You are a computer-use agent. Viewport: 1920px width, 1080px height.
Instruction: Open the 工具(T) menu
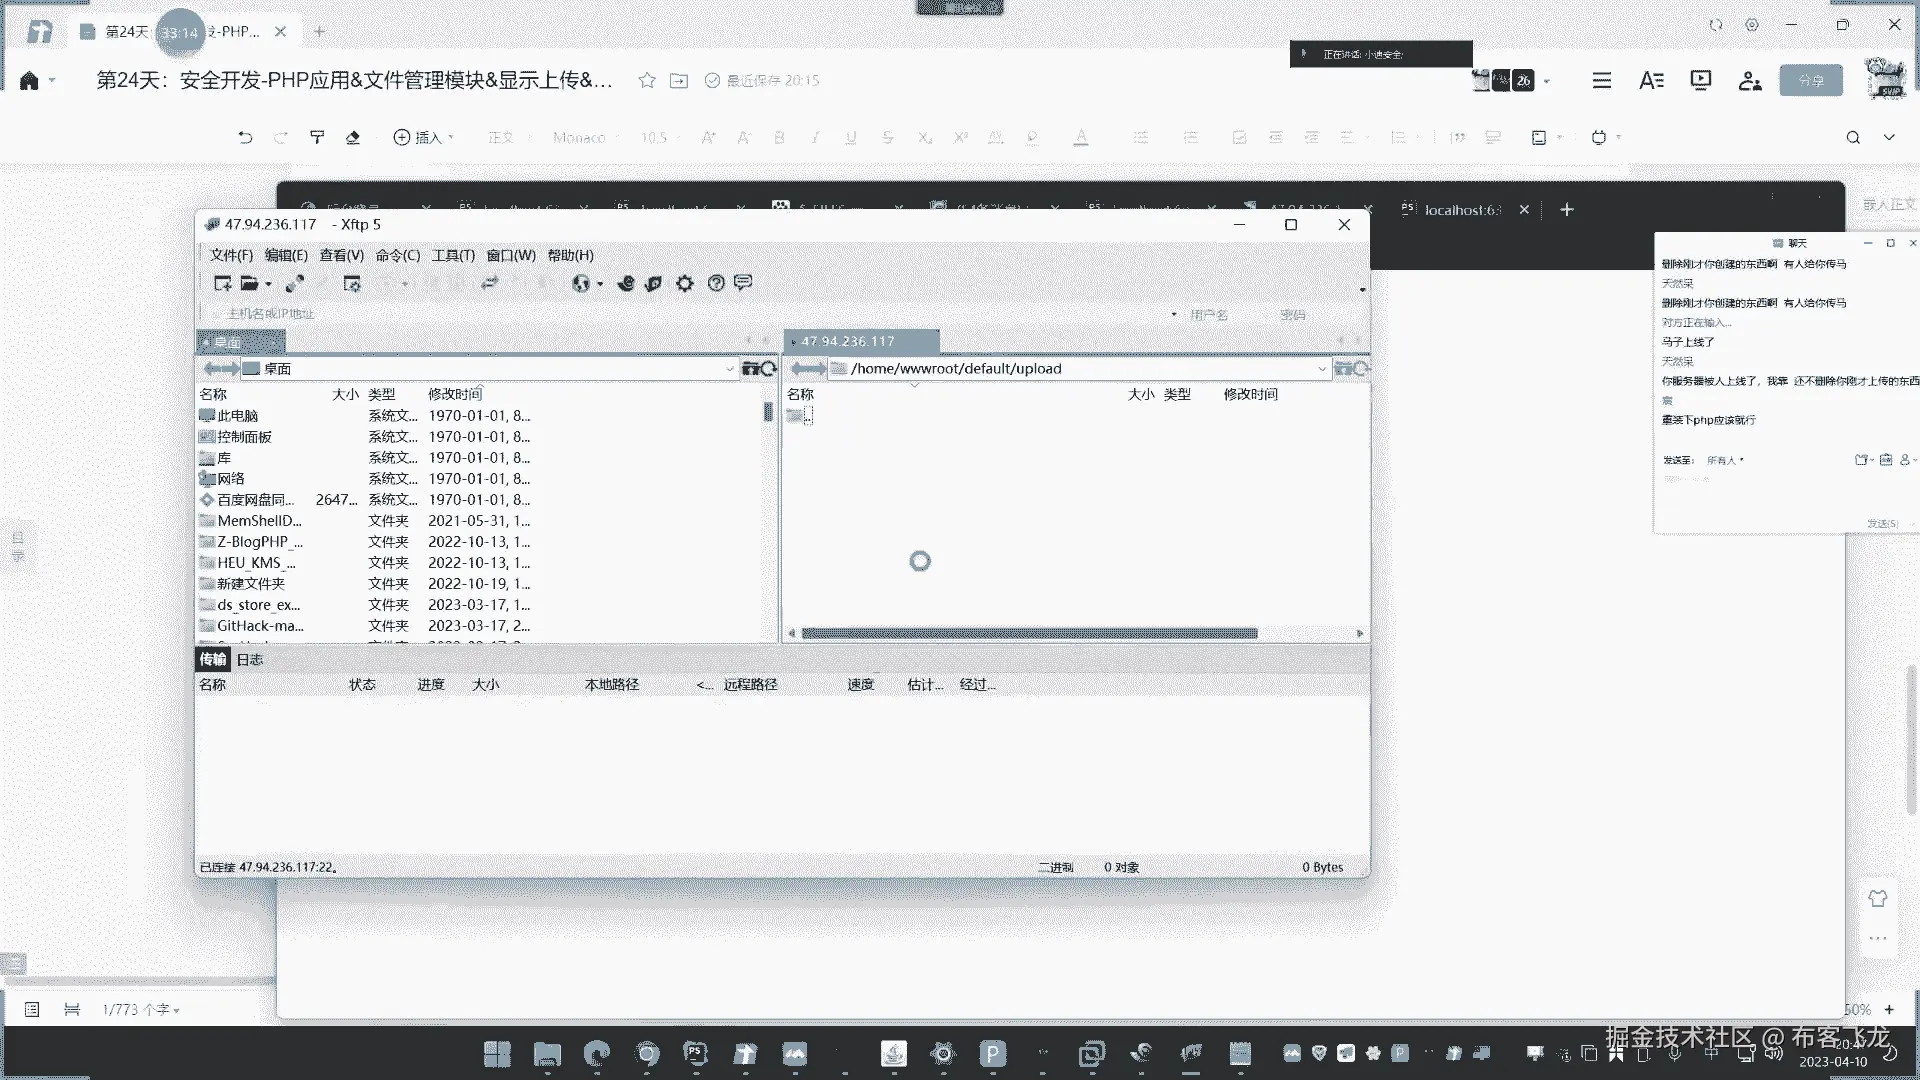point(453,255)
